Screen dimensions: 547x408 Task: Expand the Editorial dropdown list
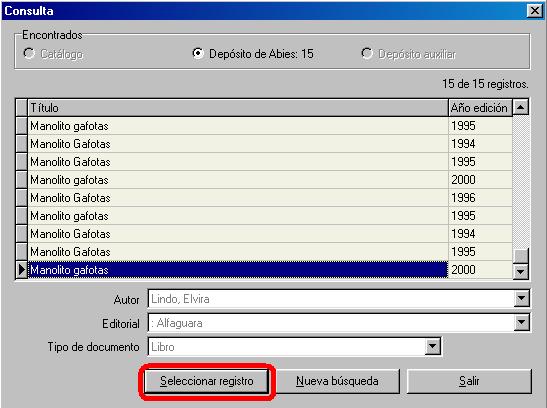click(522, 323)
